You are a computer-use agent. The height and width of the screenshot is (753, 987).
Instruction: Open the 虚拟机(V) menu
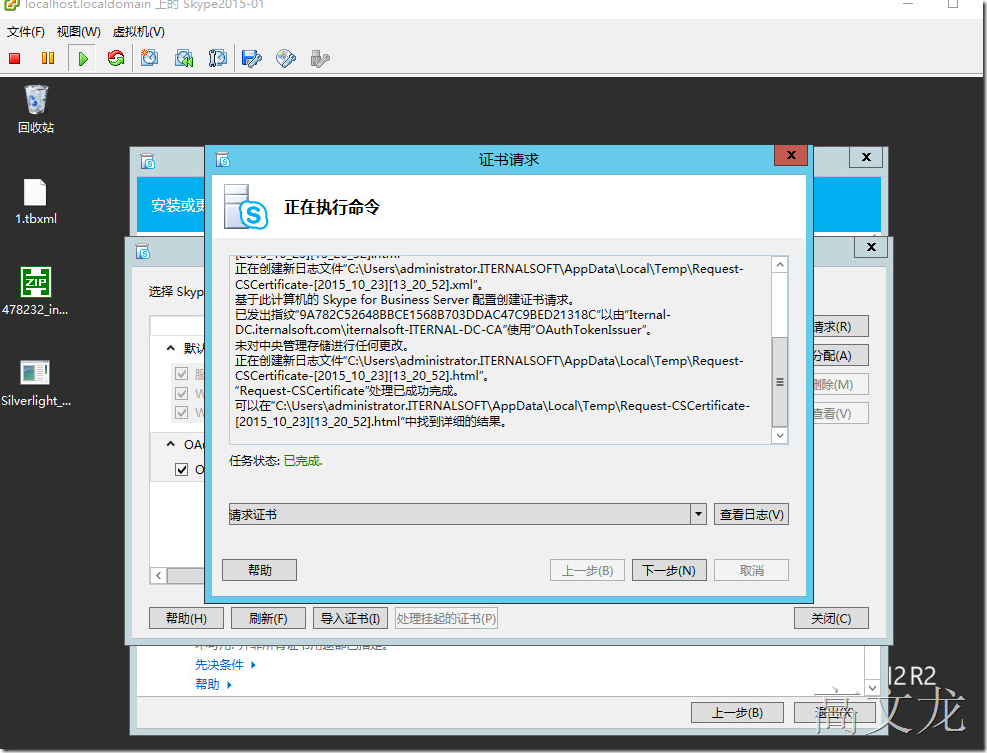tap(138, 31)
